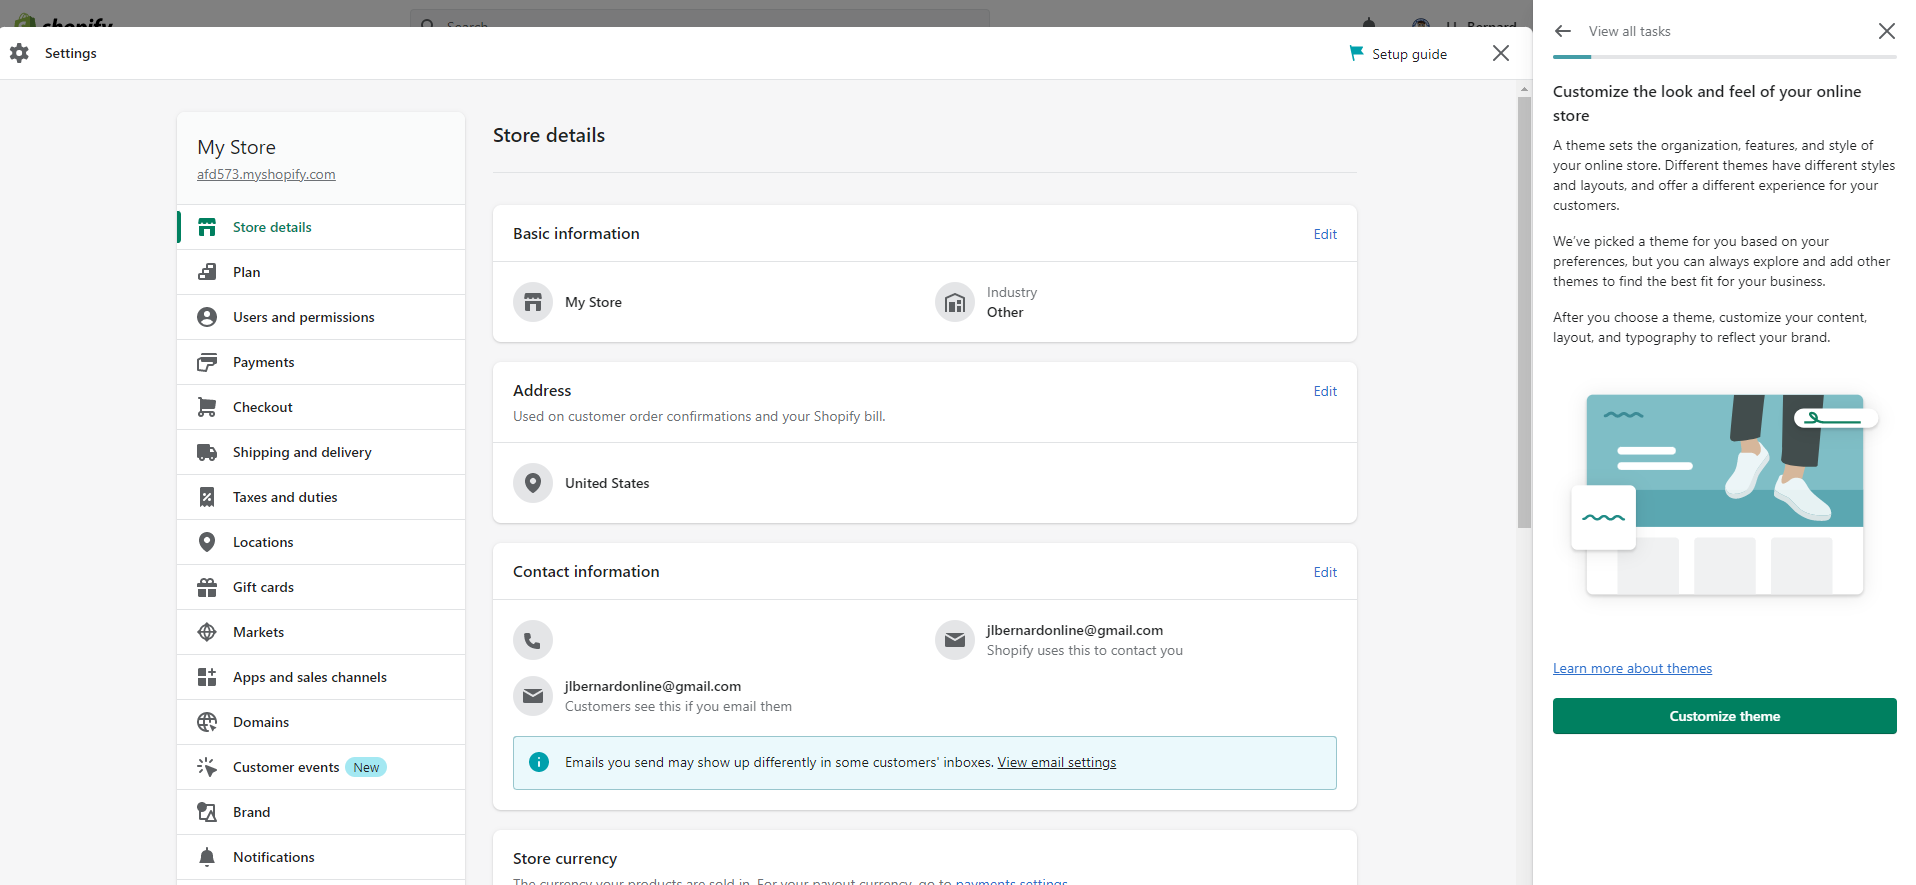This screenshot has width=1916, height=885.
Task: Click the settings page vertical scrollbar
Action: 1524,310
